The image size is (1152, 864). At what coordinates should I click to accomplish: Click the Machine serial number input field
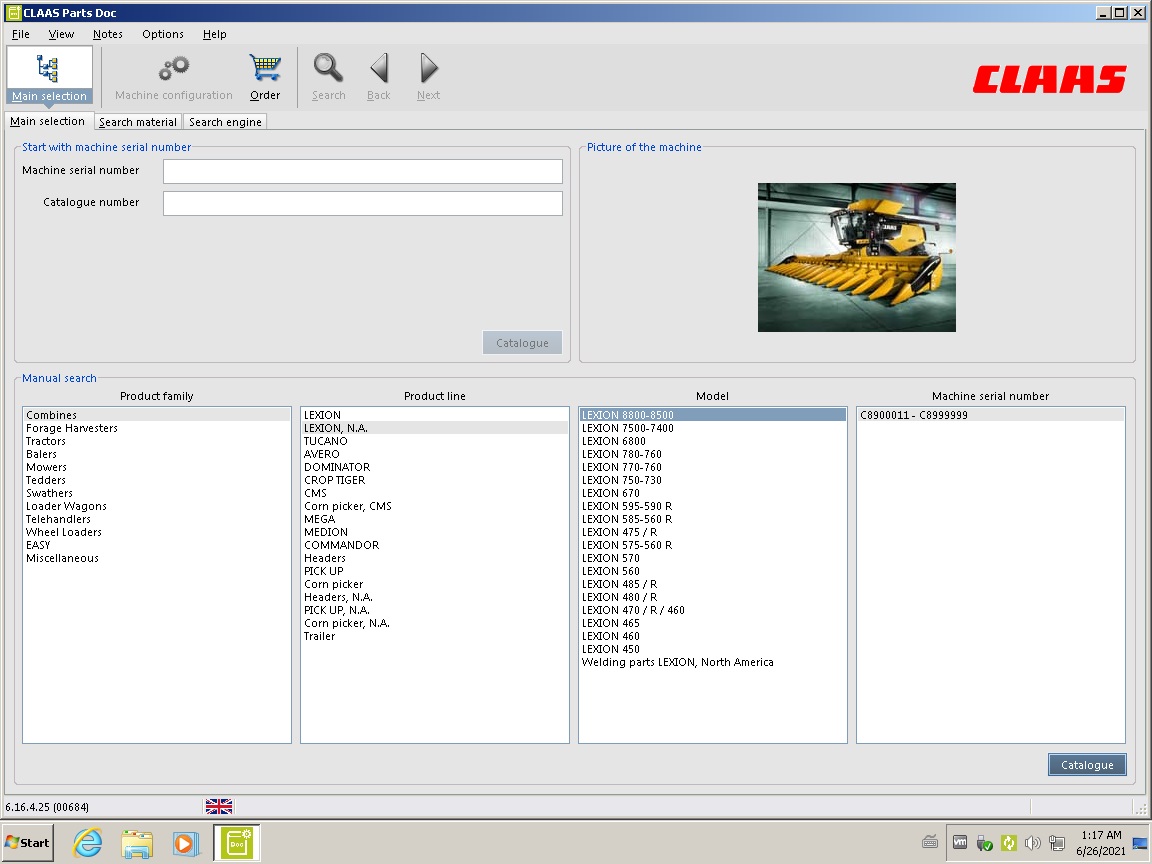pos(363,171)
